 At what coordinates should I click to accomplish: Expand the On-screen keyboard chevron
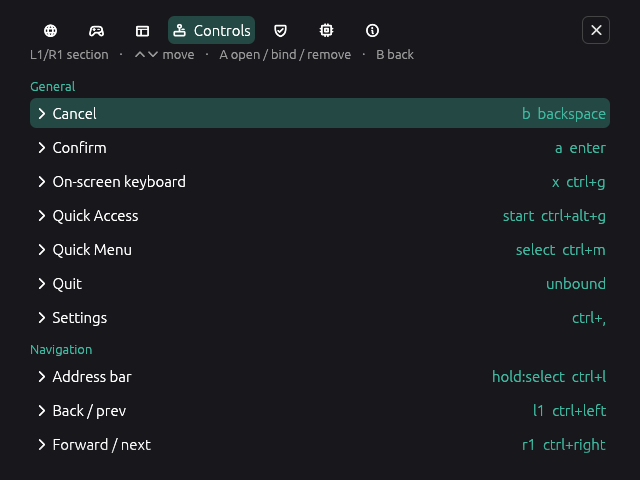tap(42, 182)
